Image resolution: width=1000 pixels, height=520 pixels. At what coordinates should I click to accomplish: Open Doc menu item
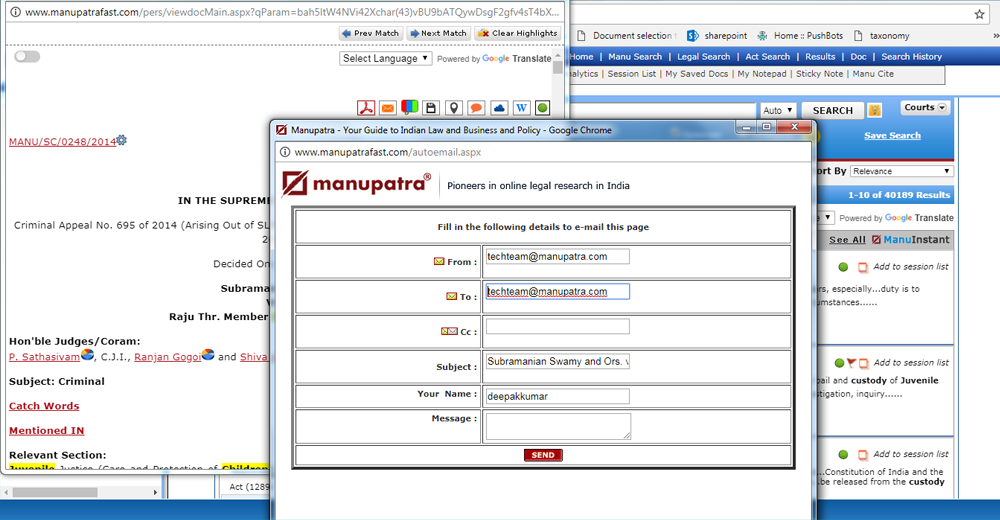click(858, 56)
